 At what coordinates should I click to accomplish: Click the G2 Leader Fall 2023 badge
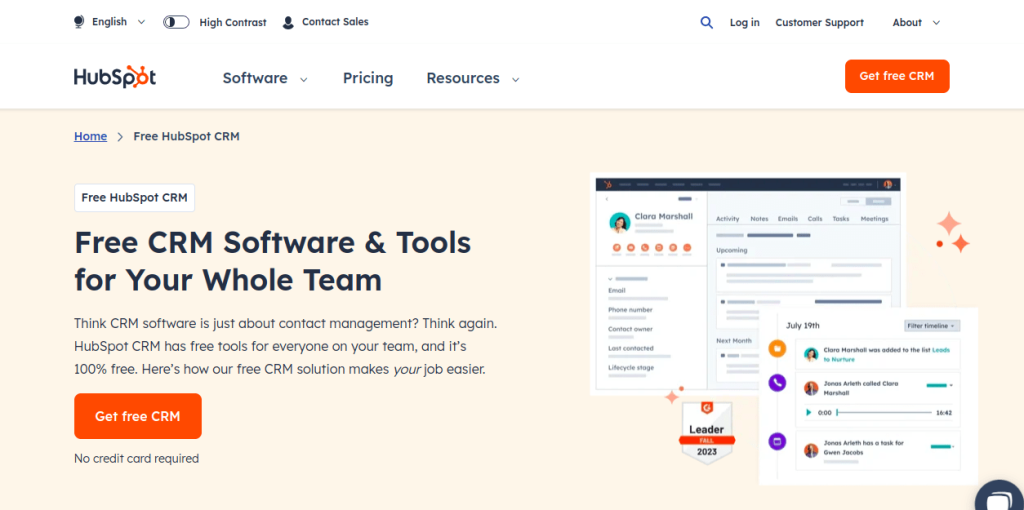click(707, 432)
